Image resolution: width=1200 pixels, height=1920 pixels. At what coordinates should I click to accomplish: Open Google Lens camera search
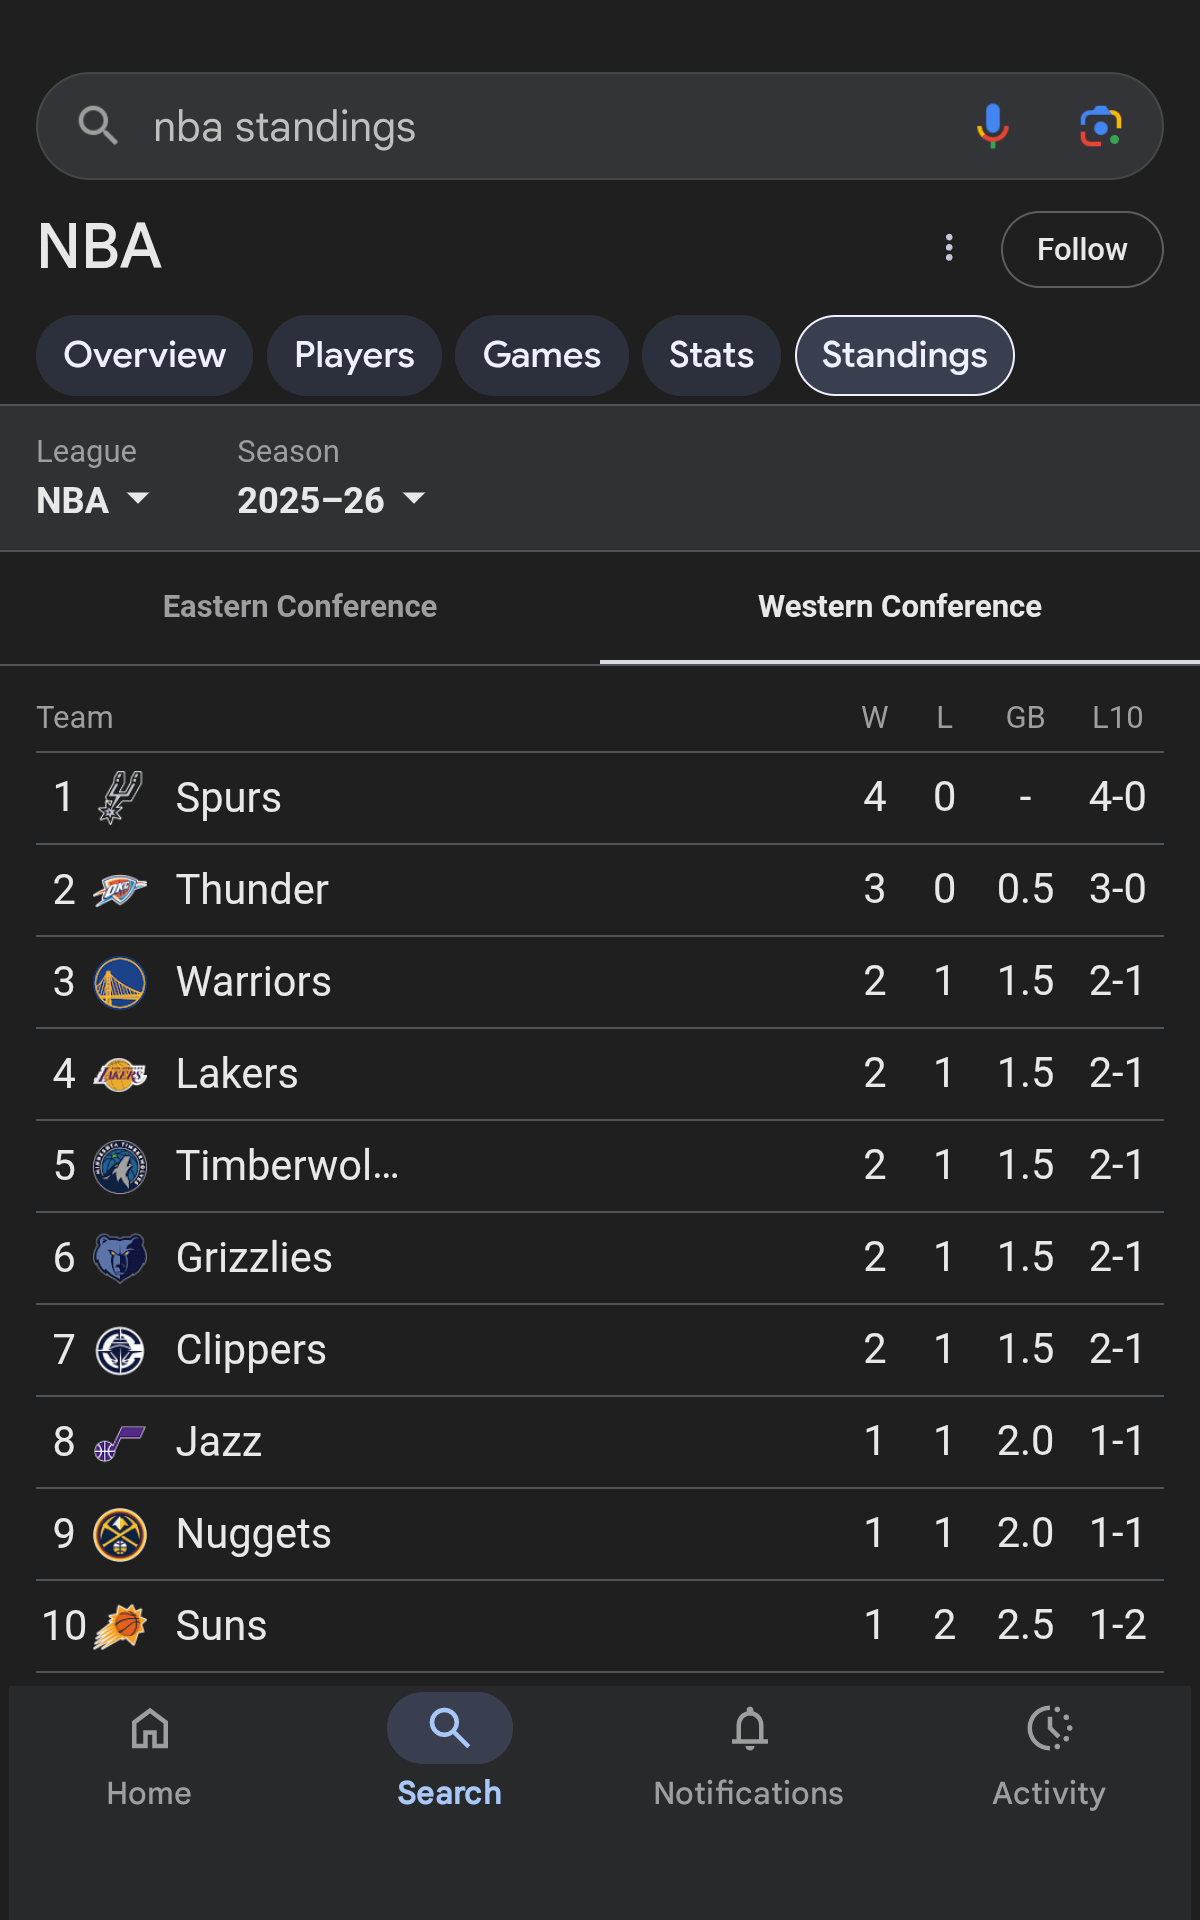coord(1100,127)
